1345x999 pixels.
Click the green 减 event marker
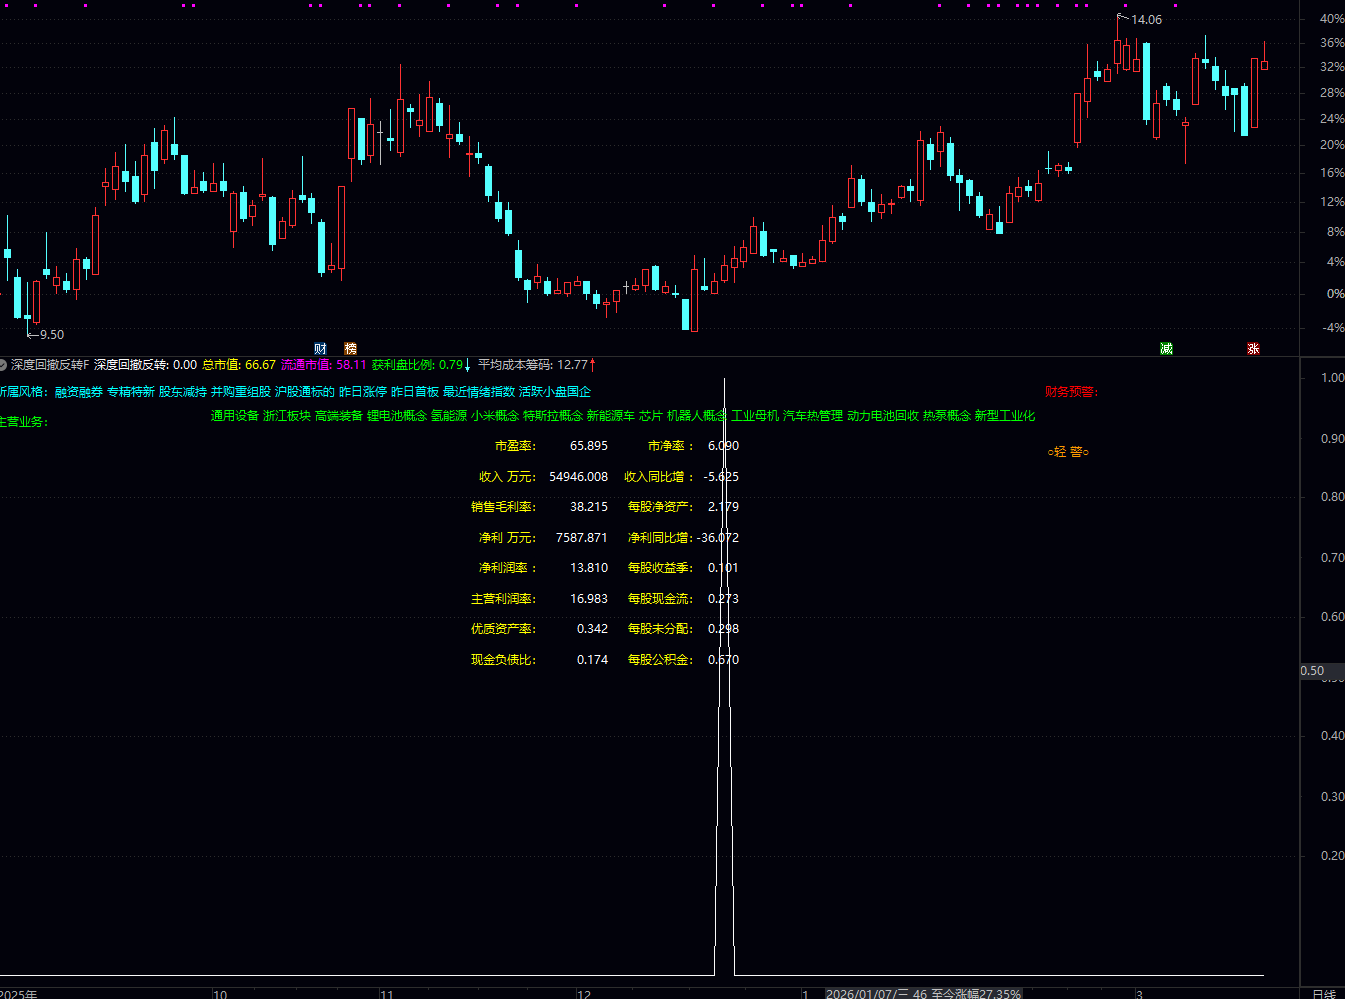[x=1166, y=348]
